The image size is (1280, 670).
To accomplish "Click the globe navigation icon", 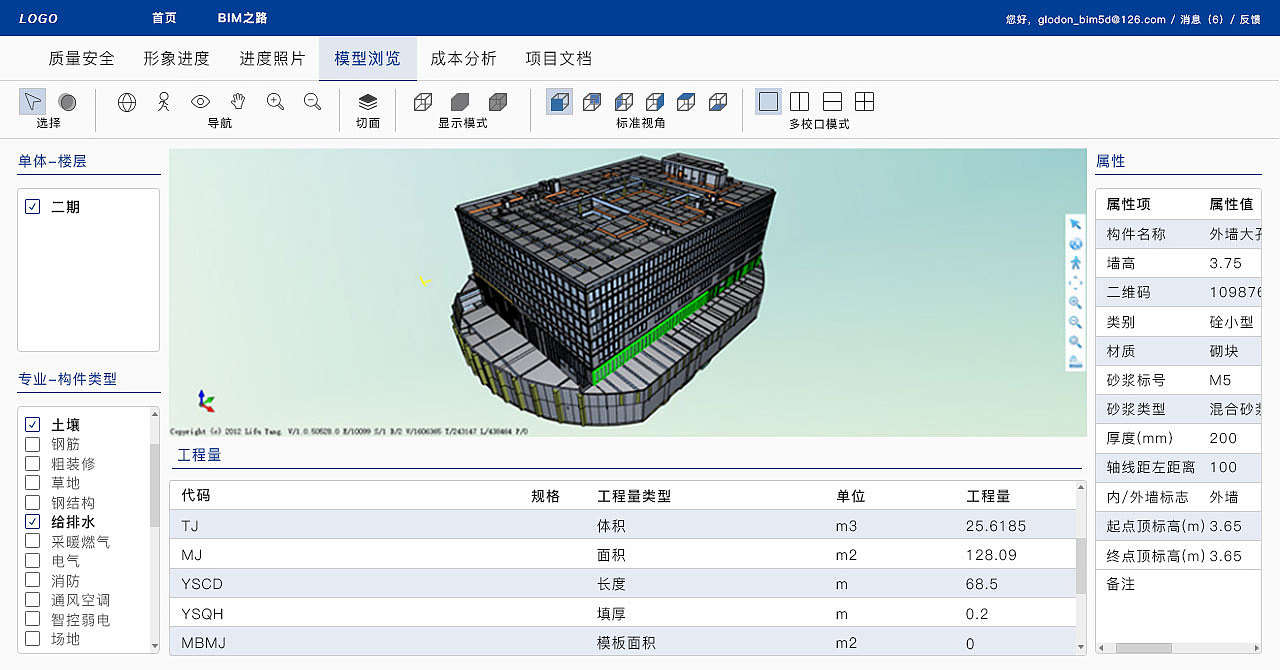I will pyautogui.click(x=126, y=101).
